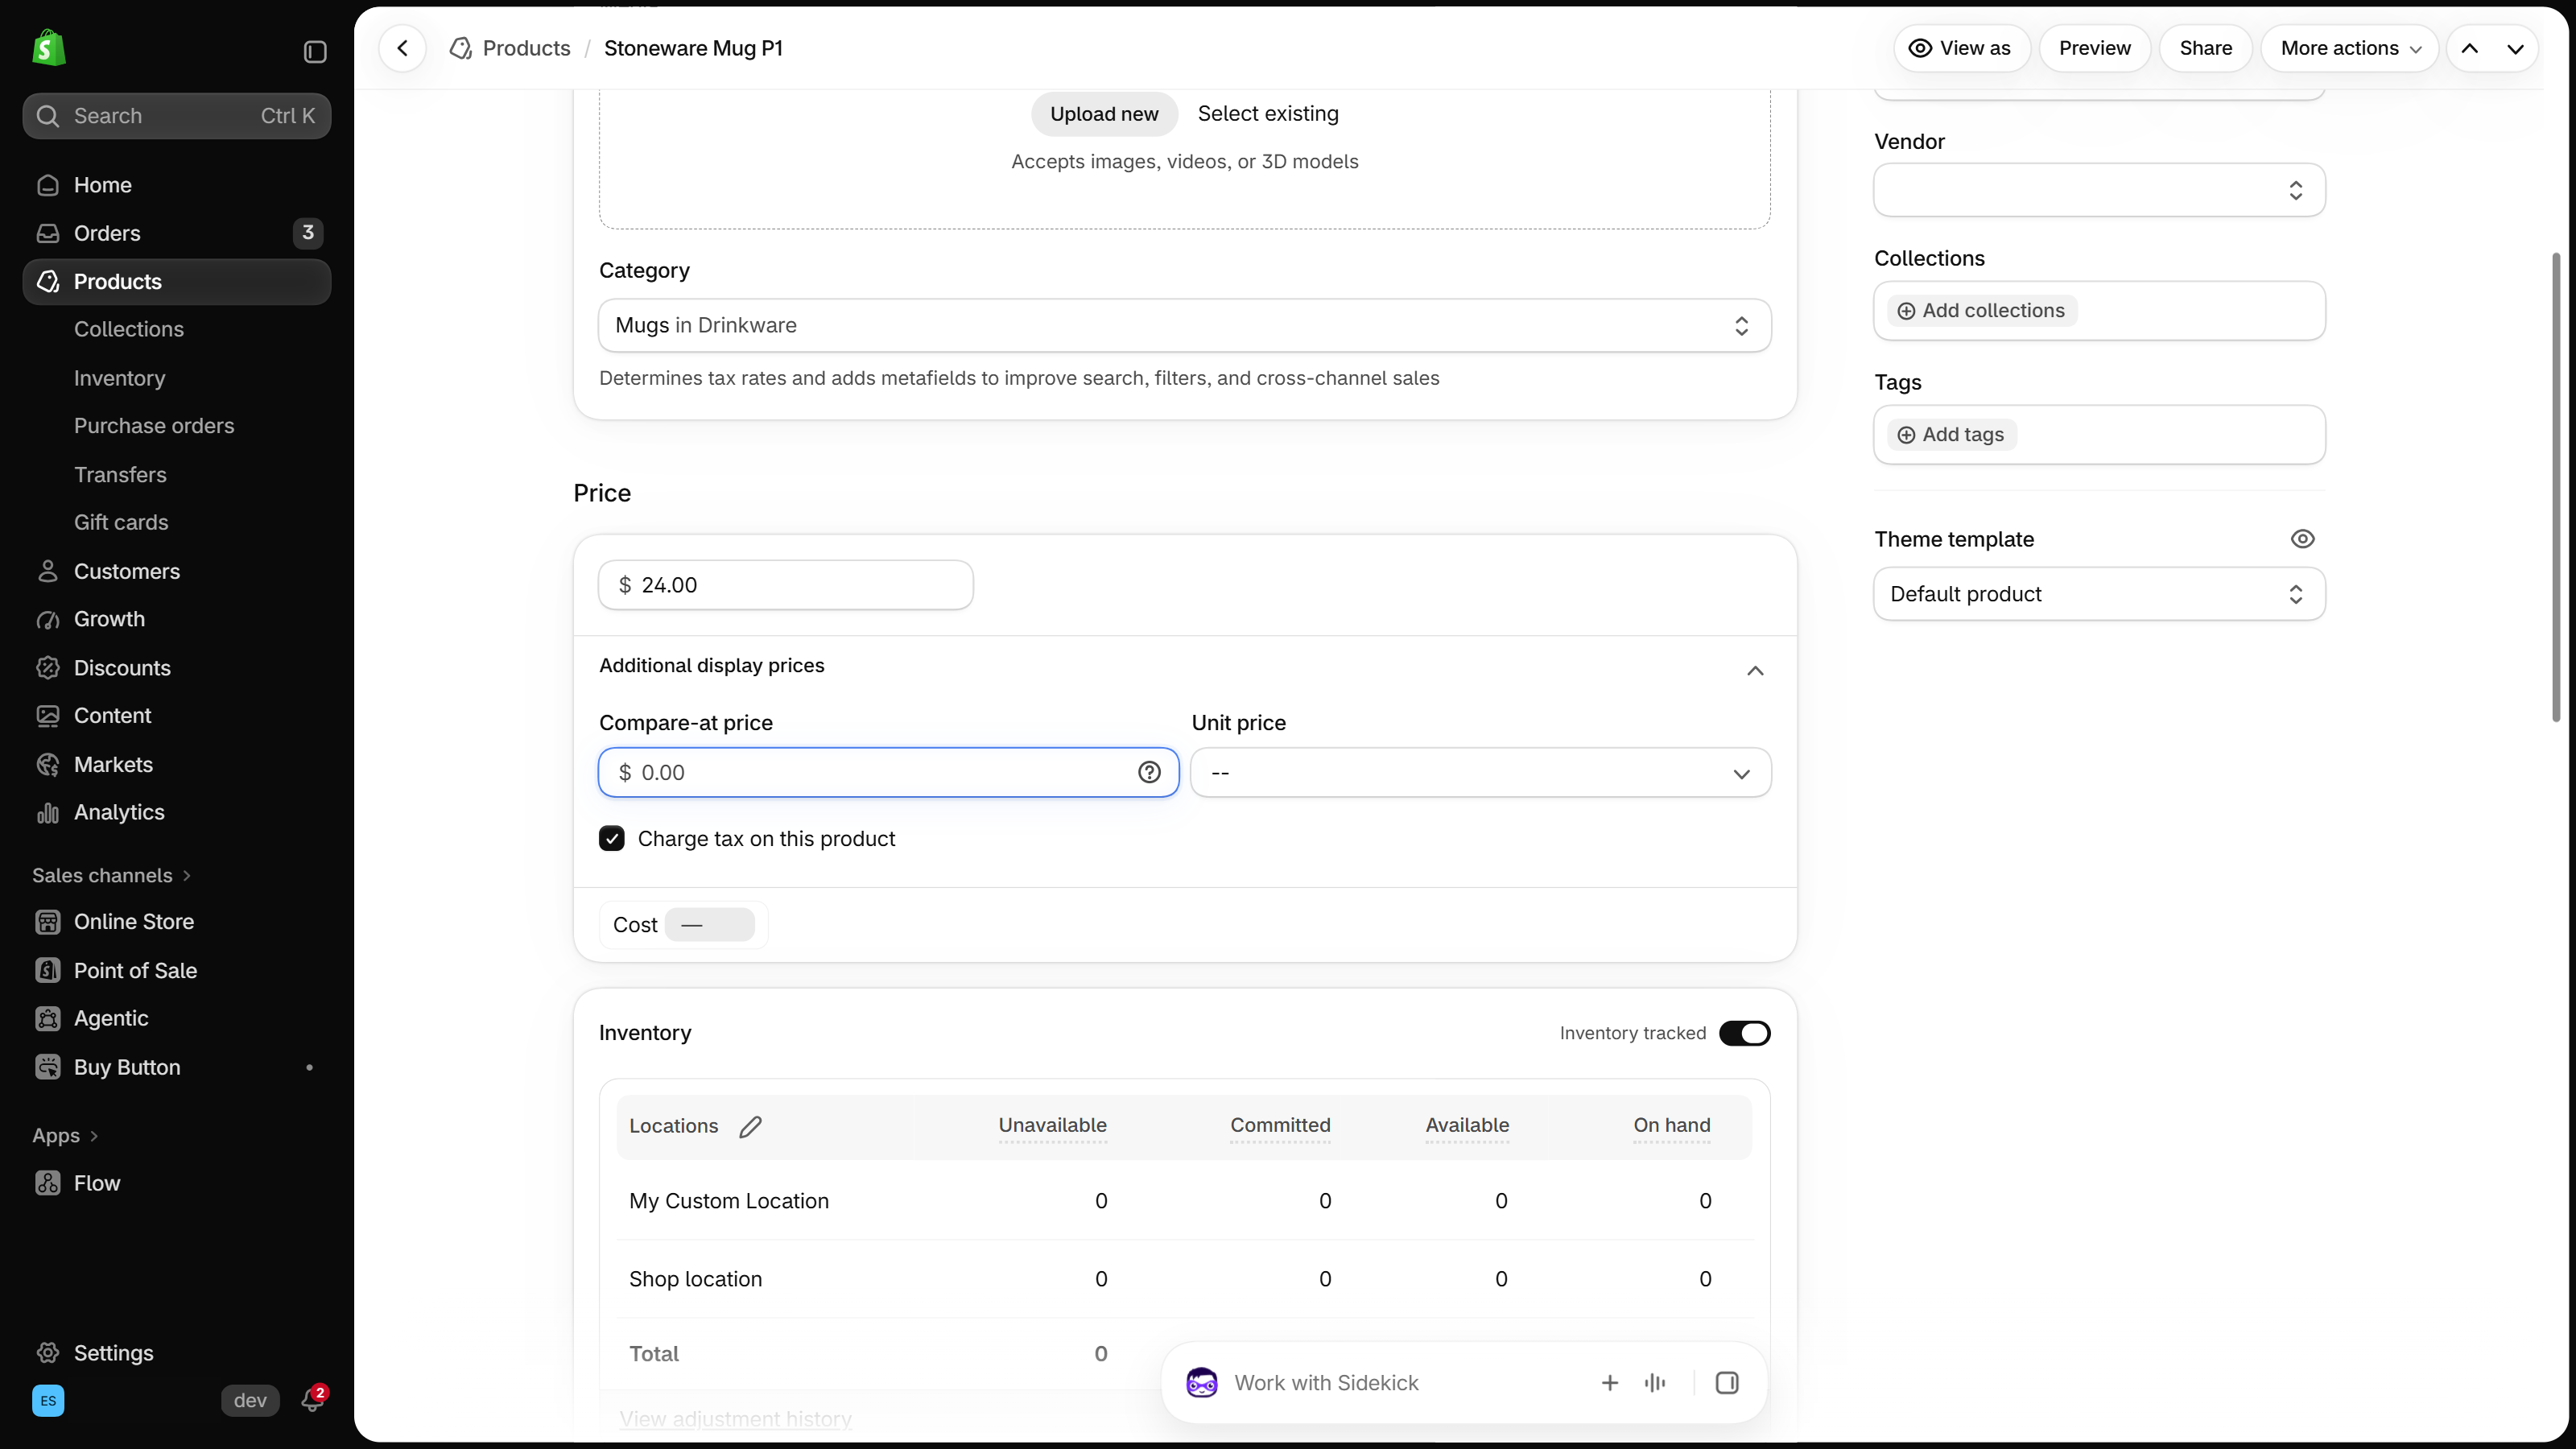This screenshot has width=2576, height=1449.
Task: Click Add tags
Action: pyautogui.click(x=1952, y=435)
